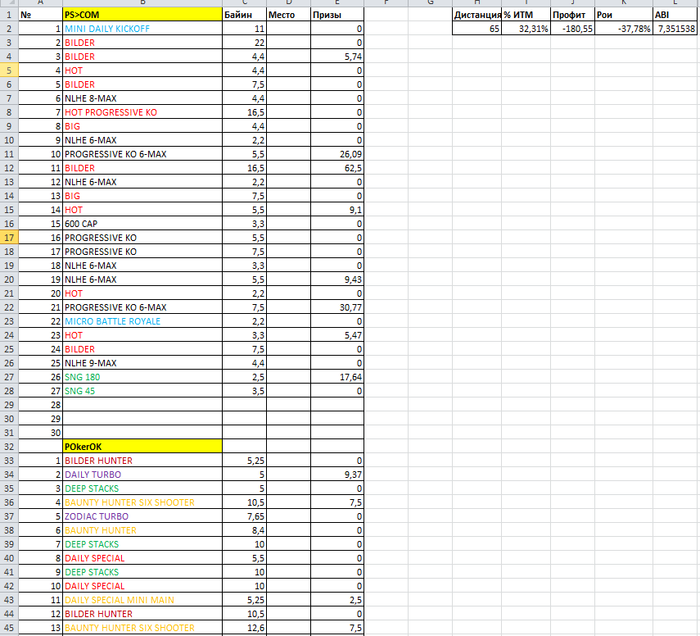Click the prize value 9,43
The height and width of the screenshot is (636, 700).
337,279
